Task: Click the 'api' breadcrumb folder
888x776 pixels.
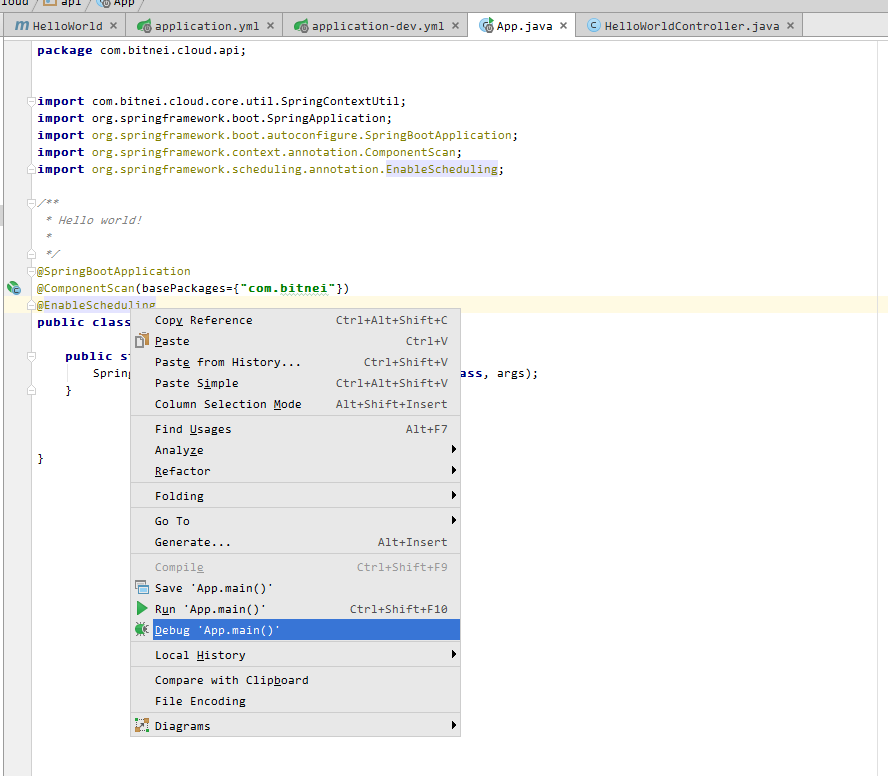Action: coord(63,3)
